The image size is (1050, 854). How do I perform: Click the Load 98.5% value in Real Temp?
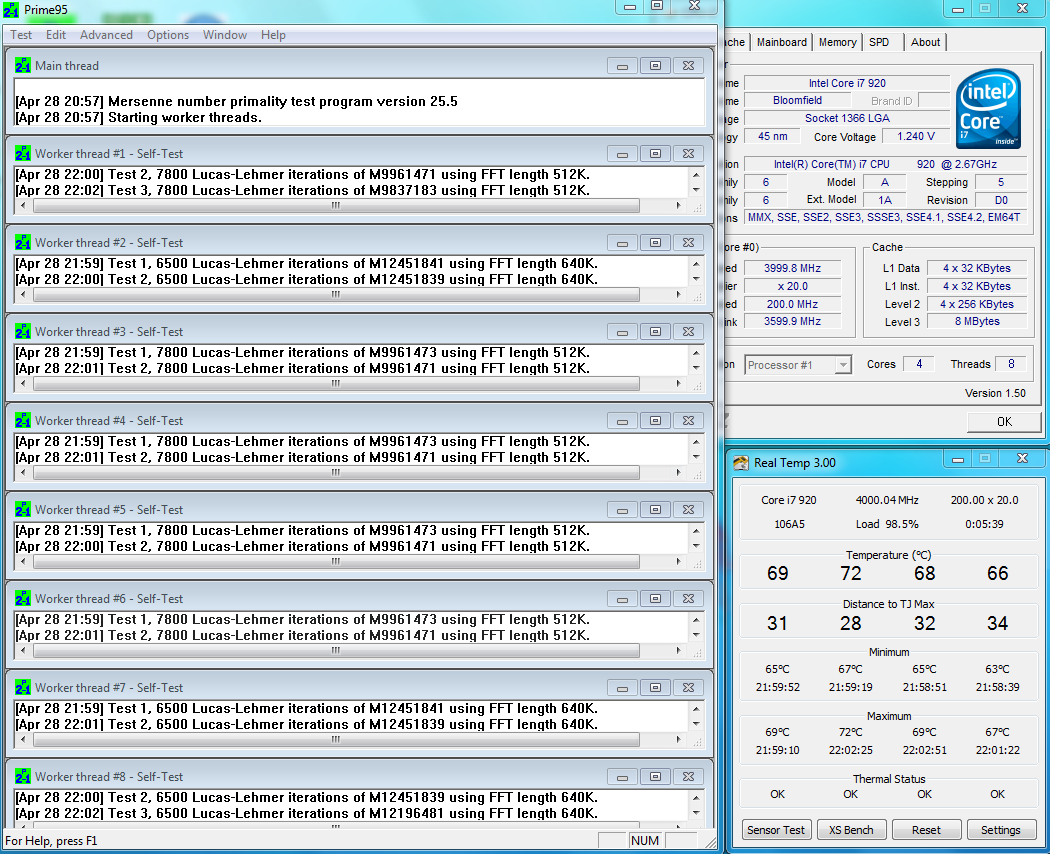point(887,524)
